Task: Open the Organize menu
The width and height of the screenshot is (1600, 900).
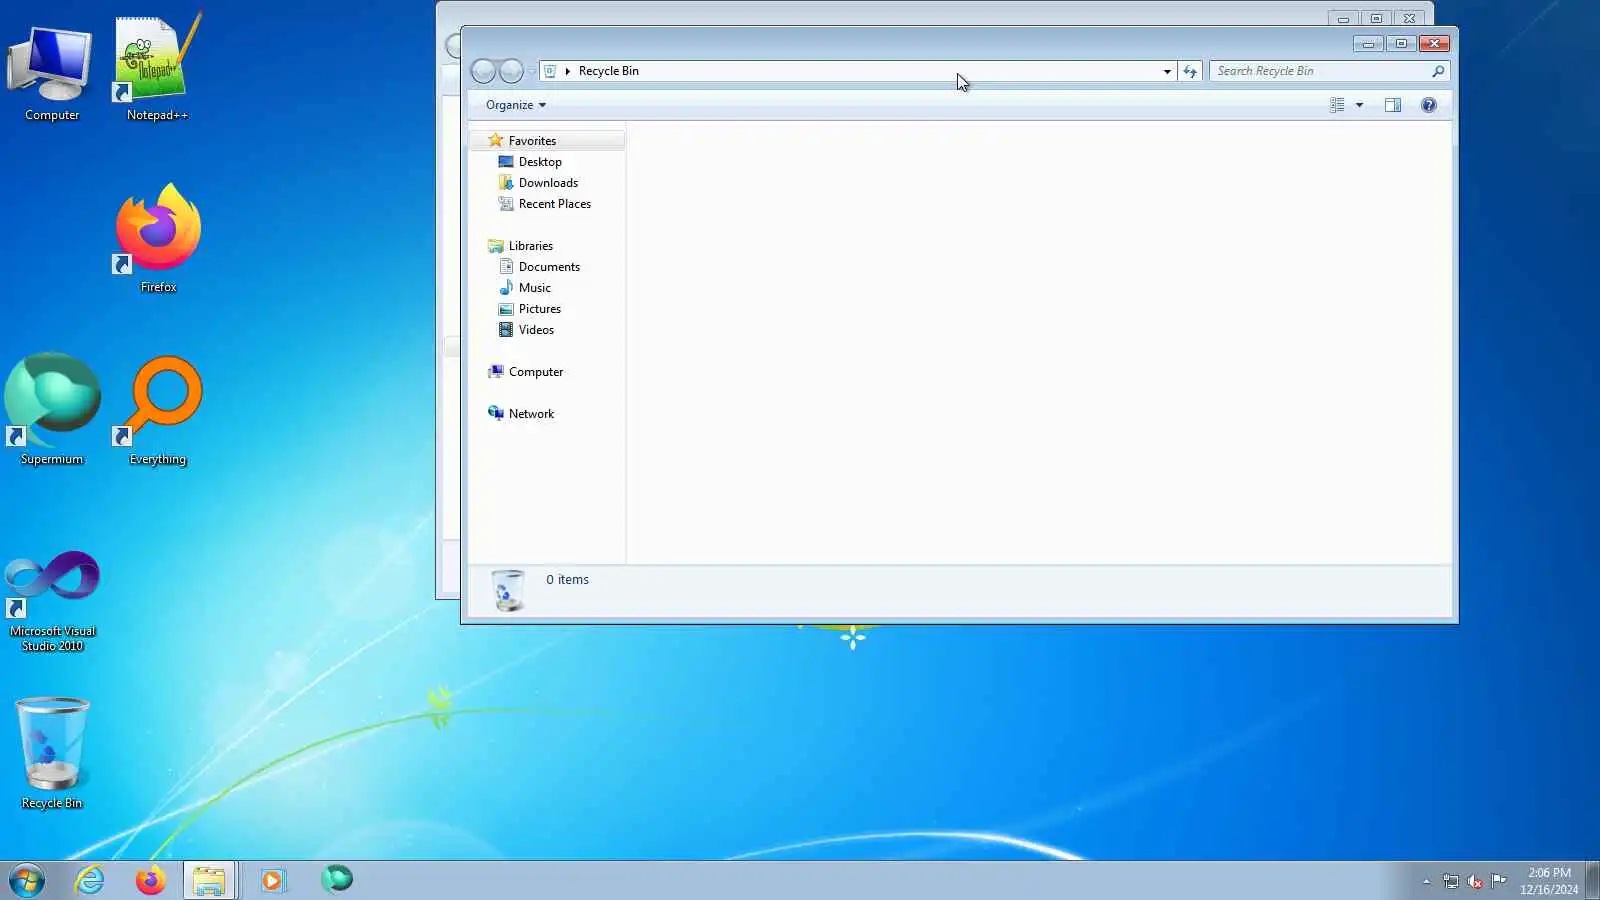Action: [516, 105]
